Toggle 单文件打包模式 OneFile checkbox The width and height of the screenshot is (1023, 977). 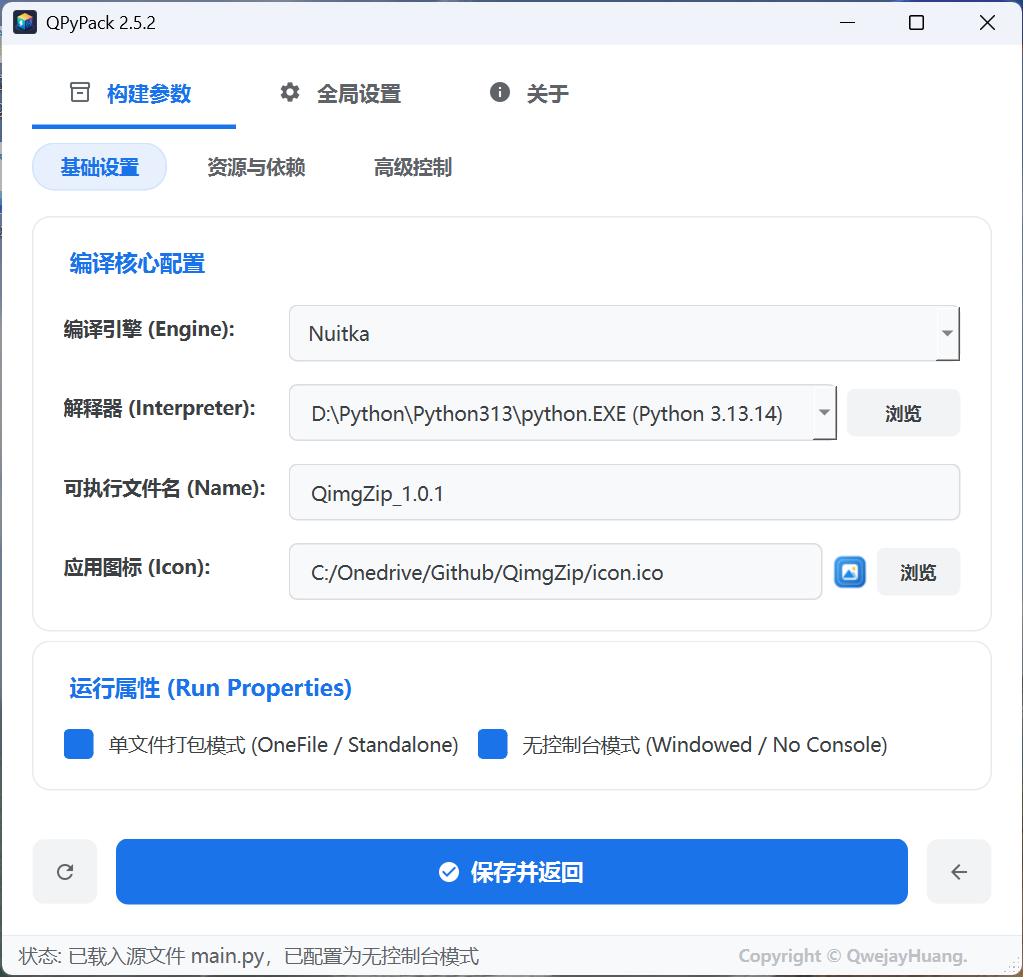pos(78,744)
